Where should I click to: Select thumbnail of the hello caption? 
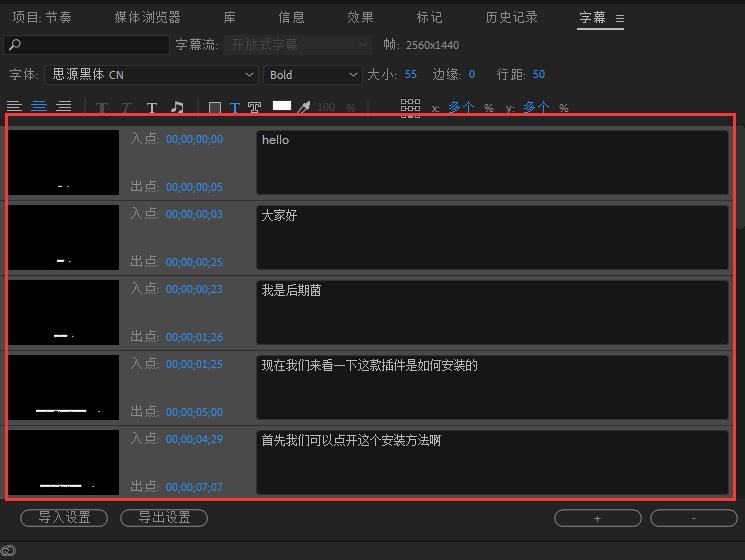tap(63, 162)
